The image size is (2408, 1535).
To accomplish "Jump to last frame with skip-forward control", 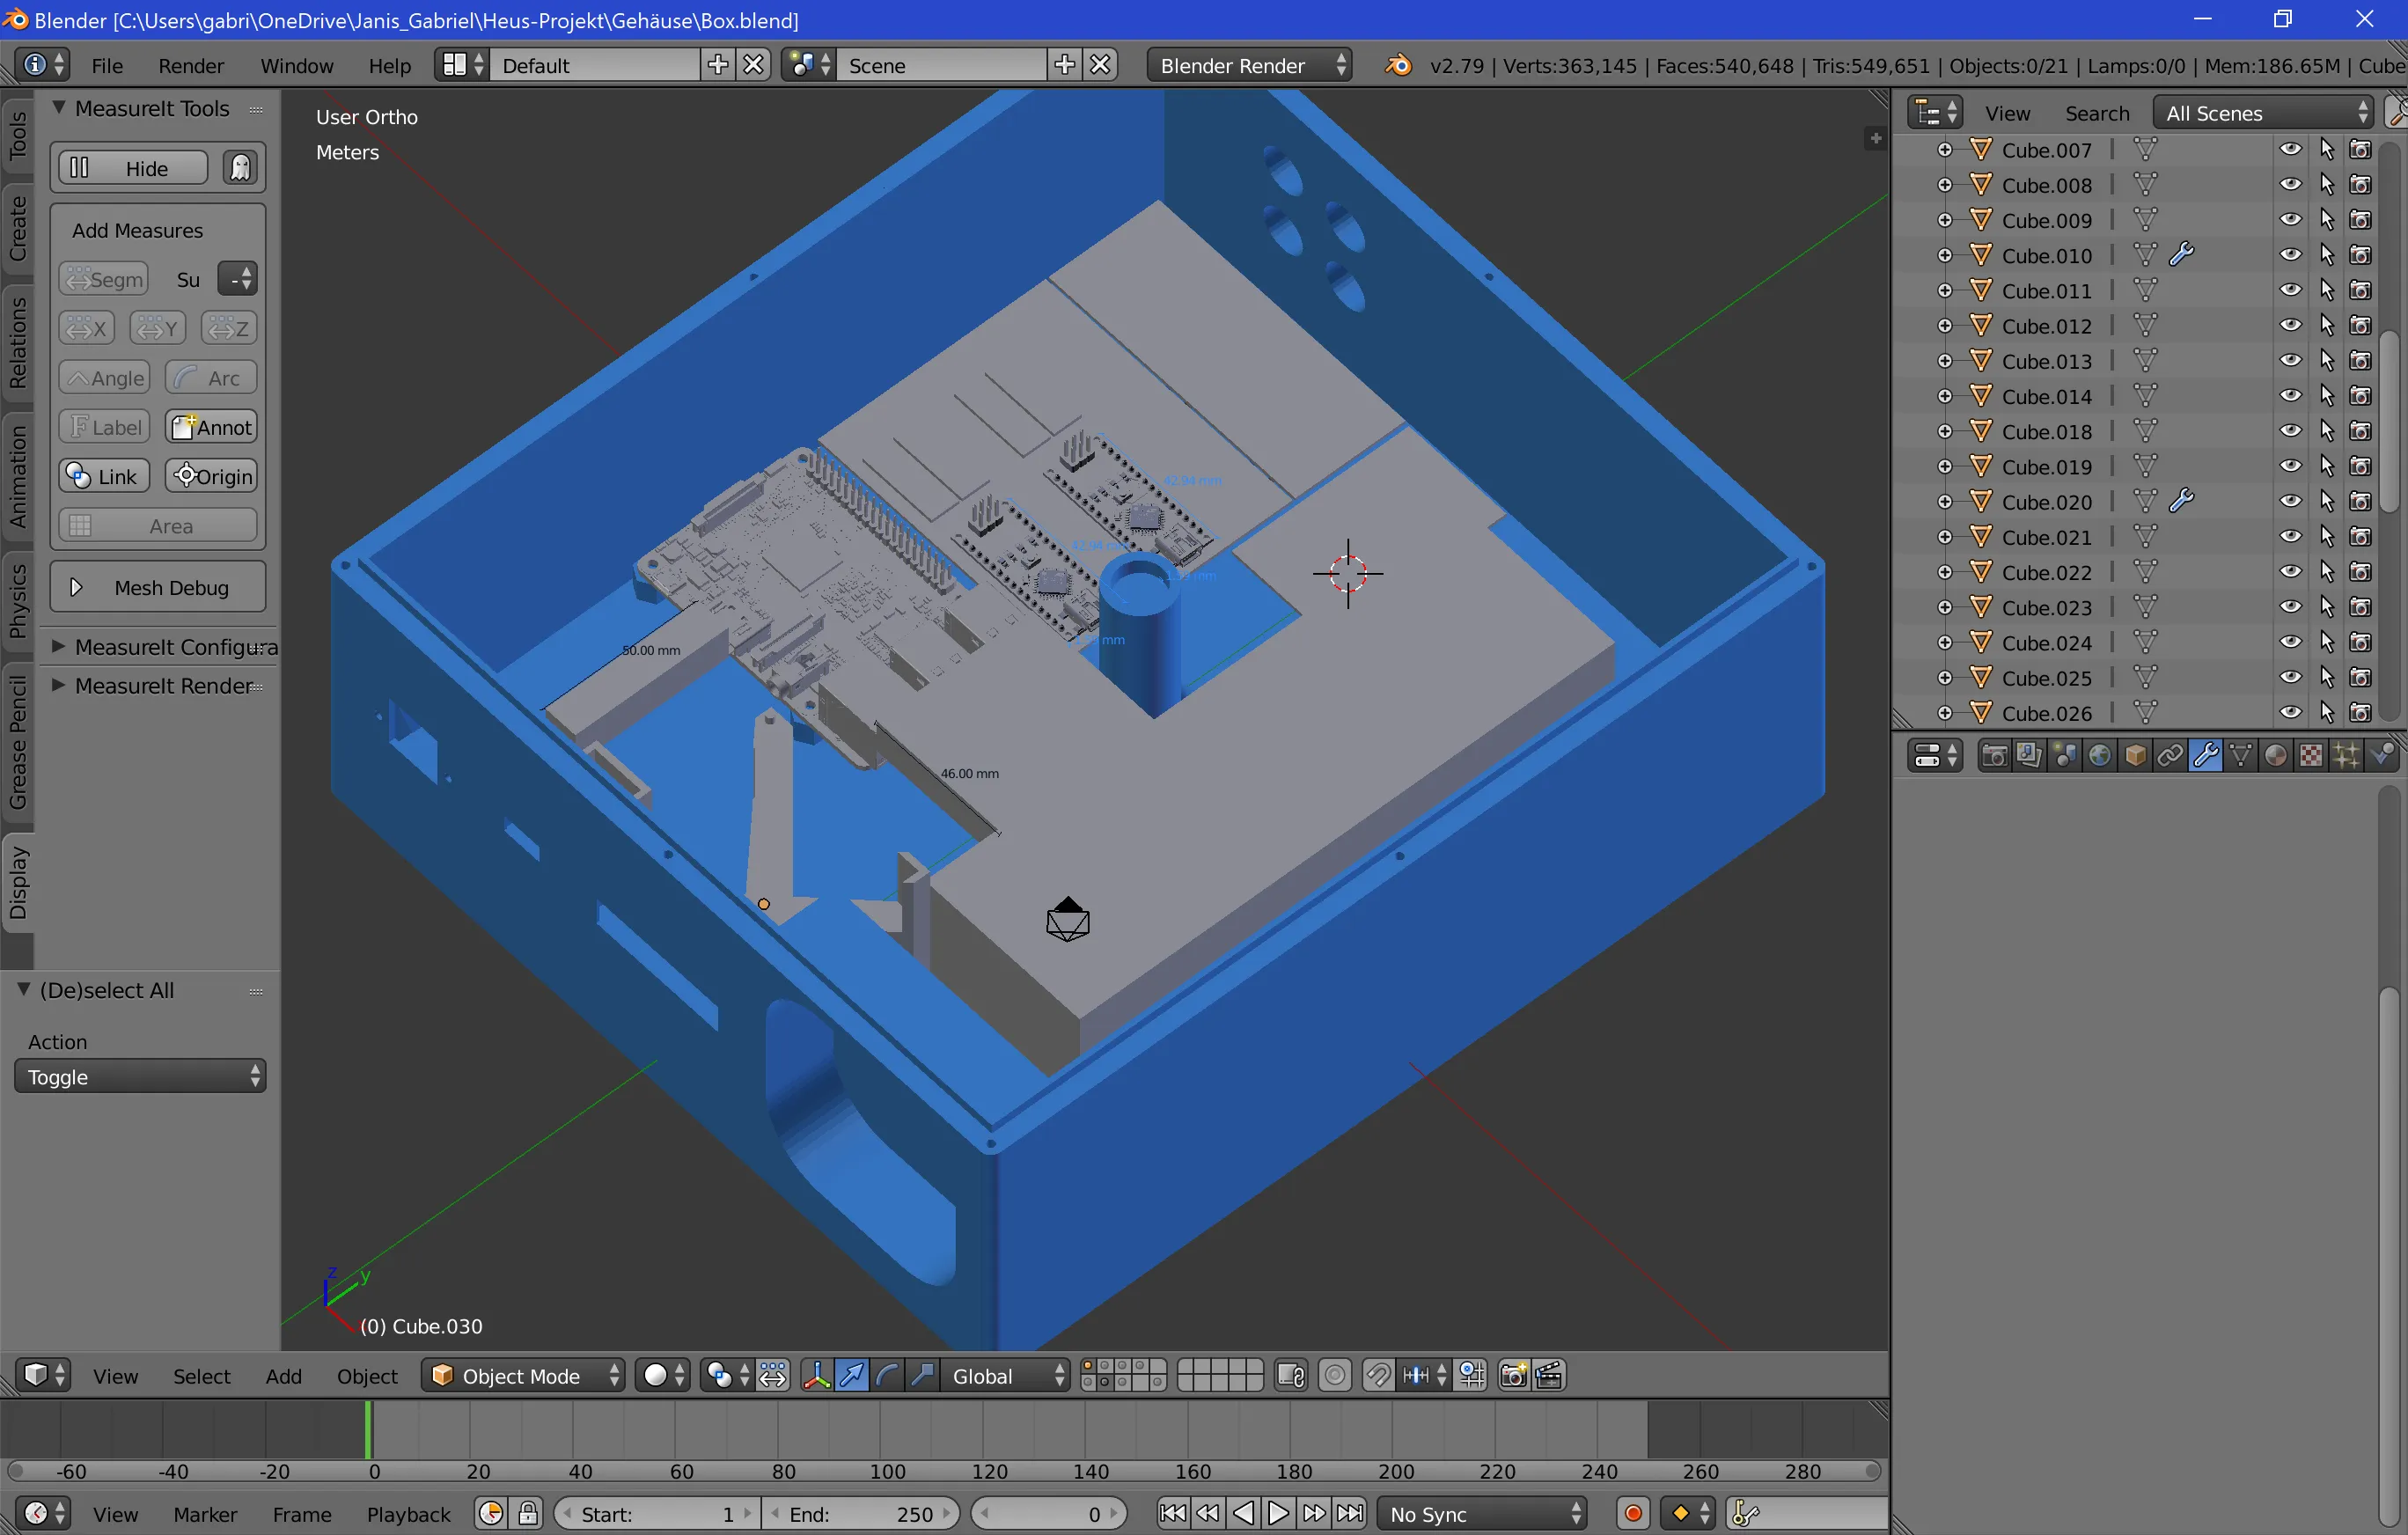I will 1351,1513.
